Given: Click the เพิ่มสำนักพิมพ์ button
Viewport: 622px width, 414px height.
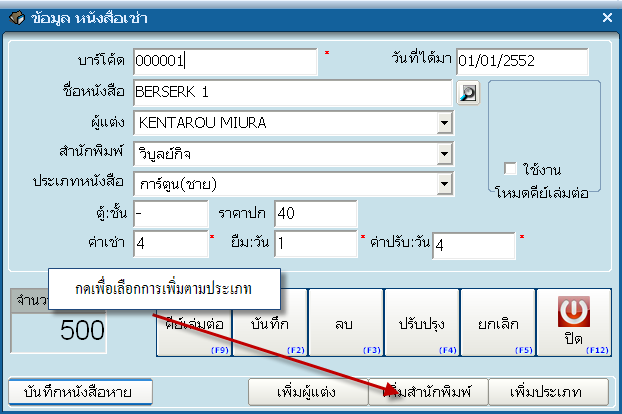Looking at the screenshot, I should (x=428, y=392).
